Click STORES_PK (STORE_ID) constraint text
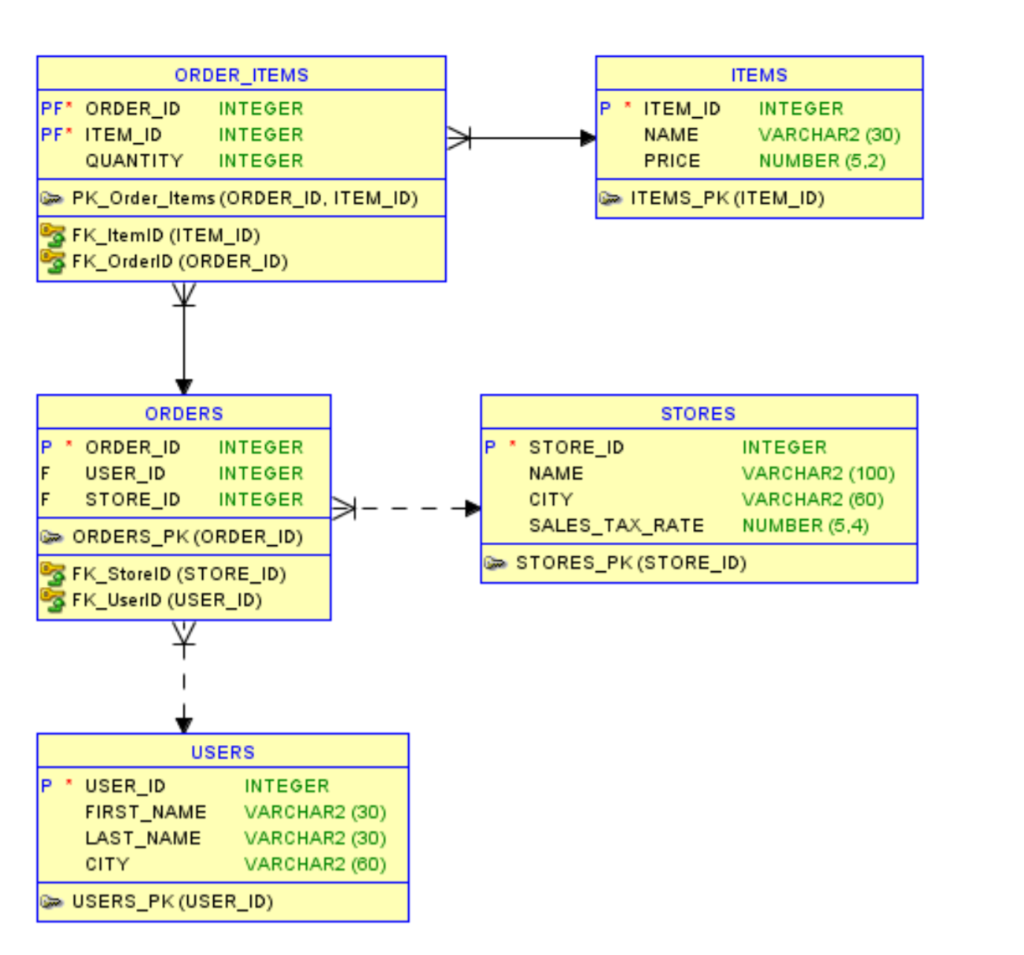Viewport: 1024px width, 955px height. [x=631, y=563]
